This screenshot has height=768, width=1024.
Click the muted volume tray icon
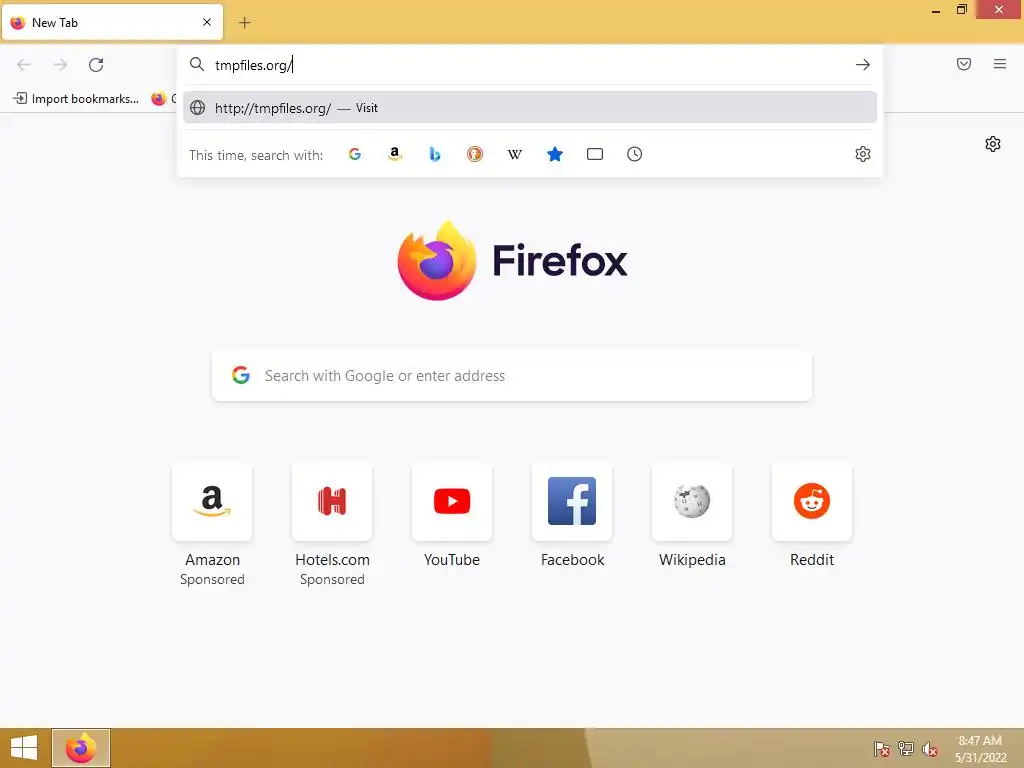tap(930, 749)
